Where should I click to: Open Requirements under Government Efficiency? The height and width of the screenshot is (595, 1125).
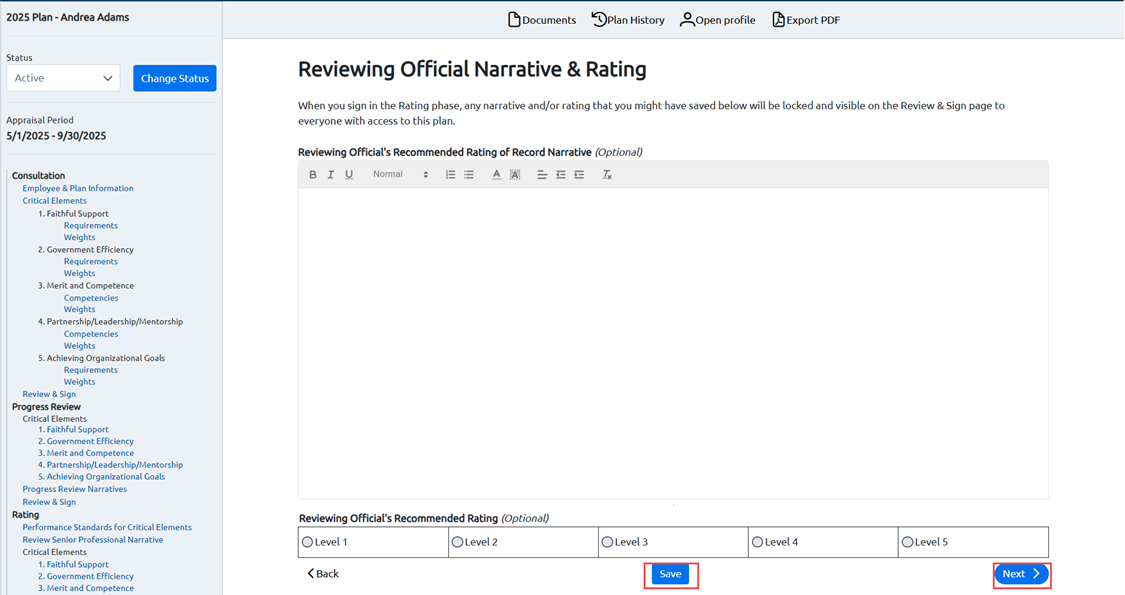tap(90, 261)
